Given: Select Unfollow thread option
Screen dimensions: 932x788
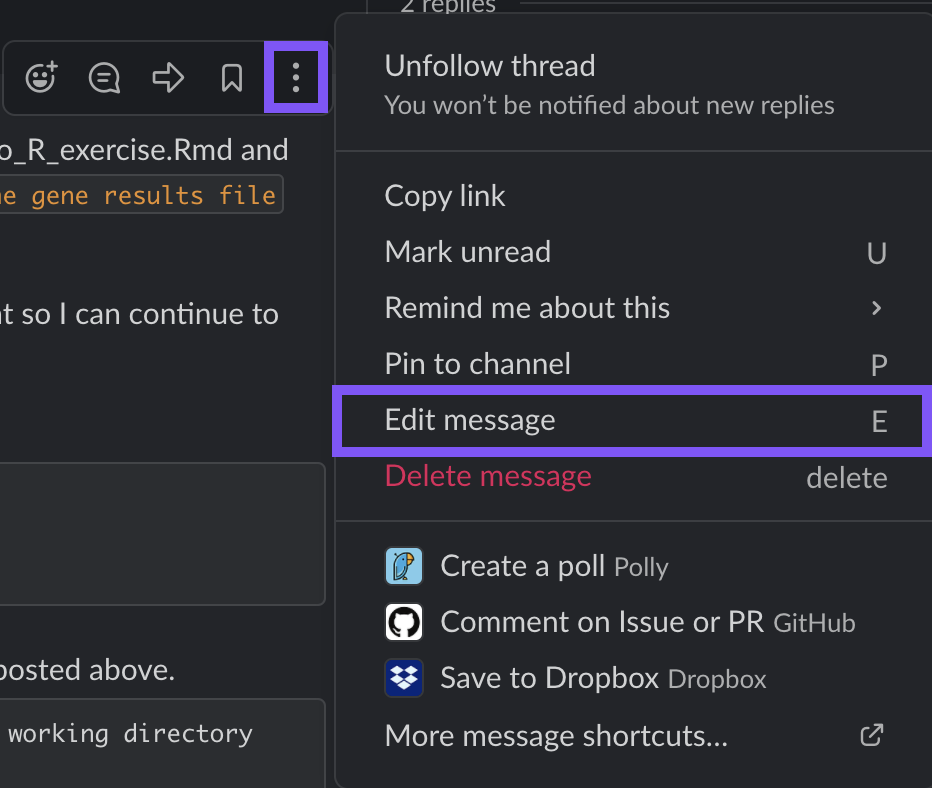Looking at the screenshot, I should click(490, 66).
